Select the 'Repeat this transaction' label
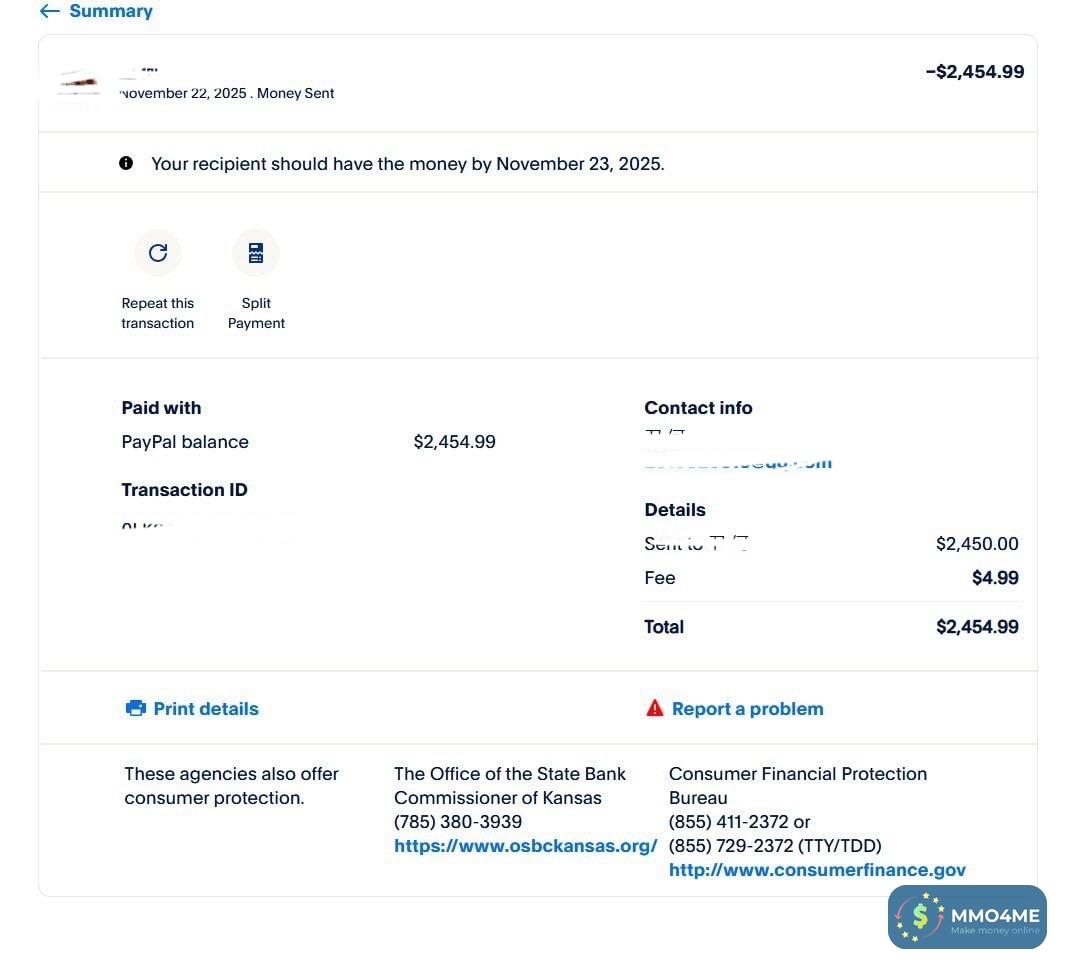 [158, 313]
